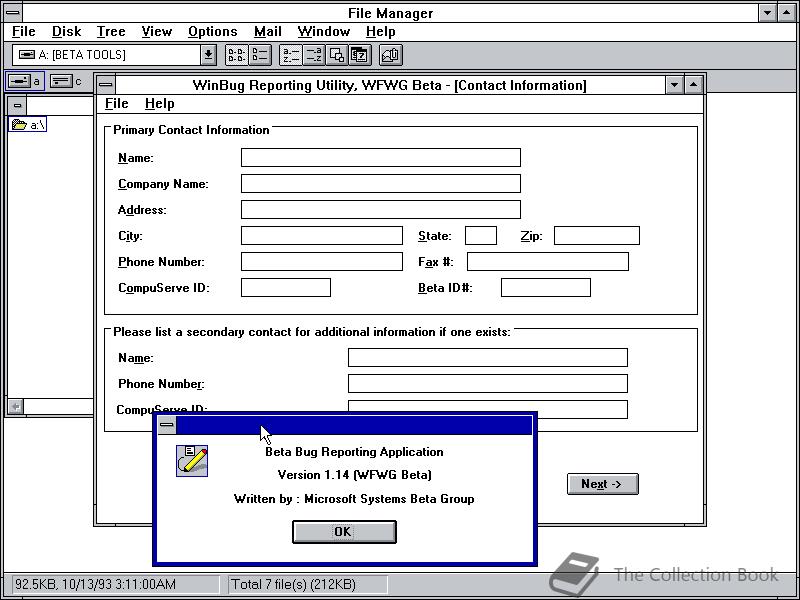
Task: Click the Sort by Type toolbar icon
Action: [314, 55]
